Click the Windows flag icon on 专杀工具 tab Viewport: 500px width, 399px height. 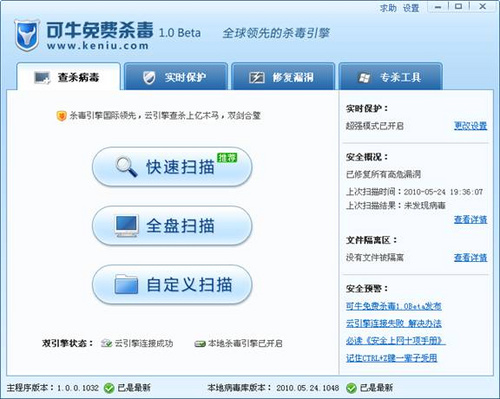click(x=364, y=78)
